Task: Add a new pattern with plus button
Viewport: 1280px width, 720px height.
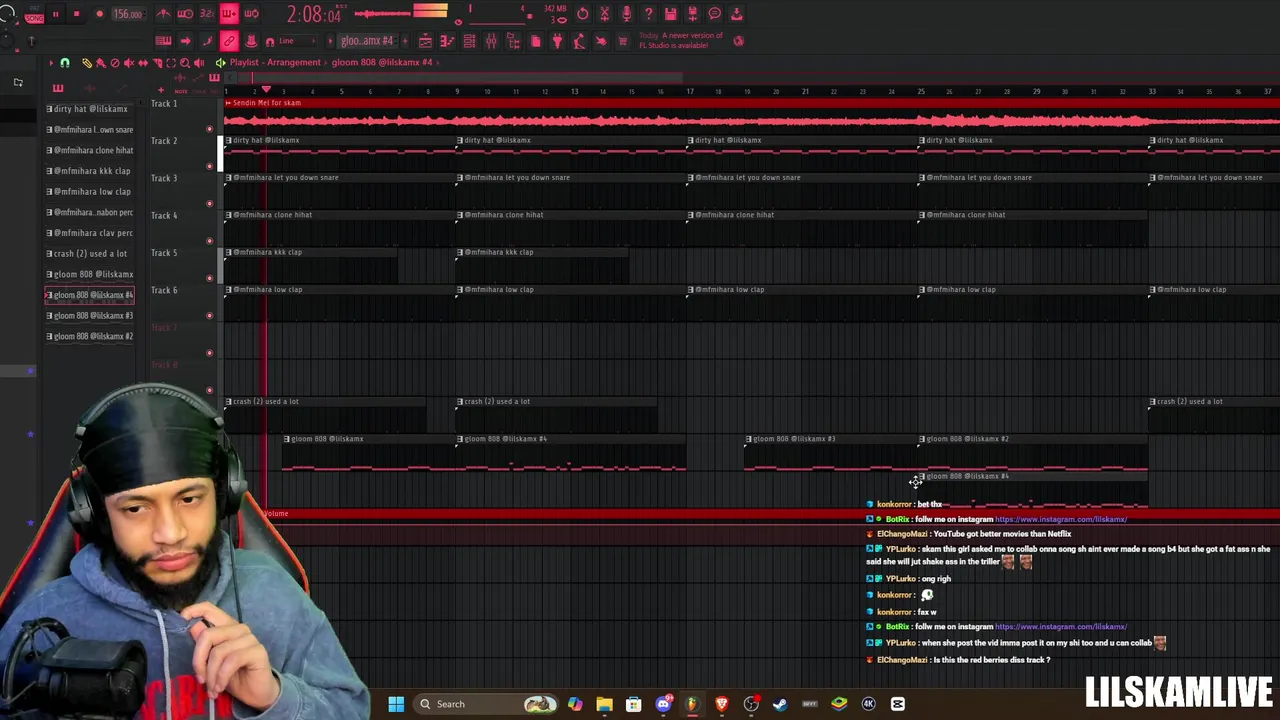Action: [406, 41]
